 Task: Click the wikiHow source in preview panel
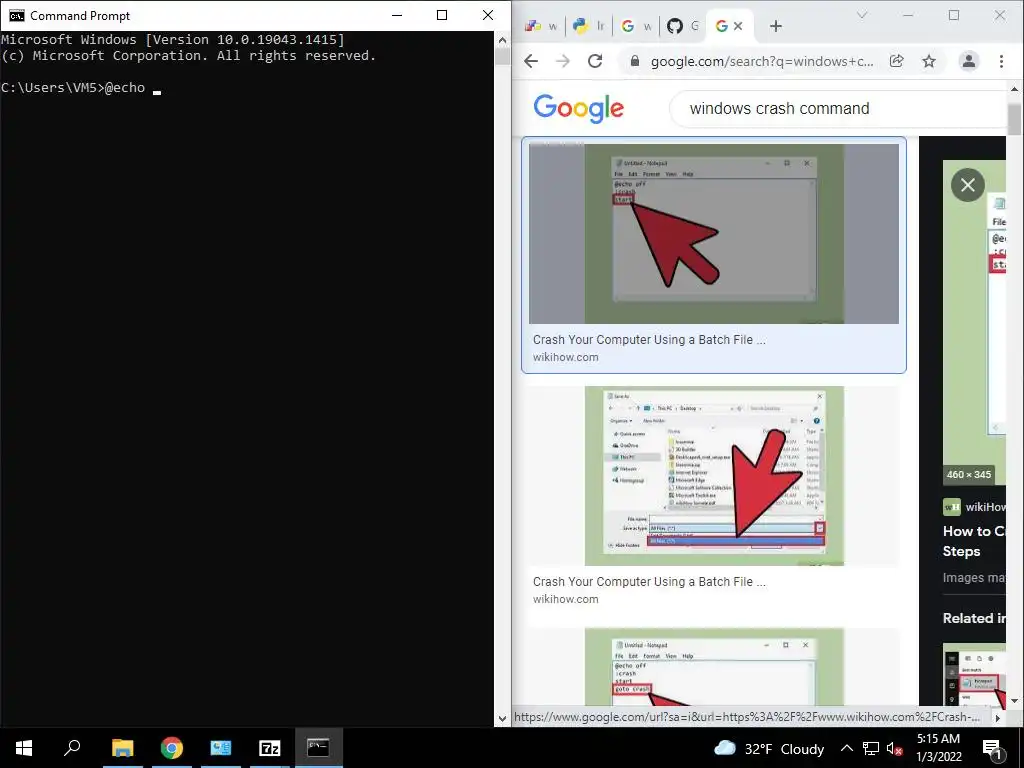974,507
